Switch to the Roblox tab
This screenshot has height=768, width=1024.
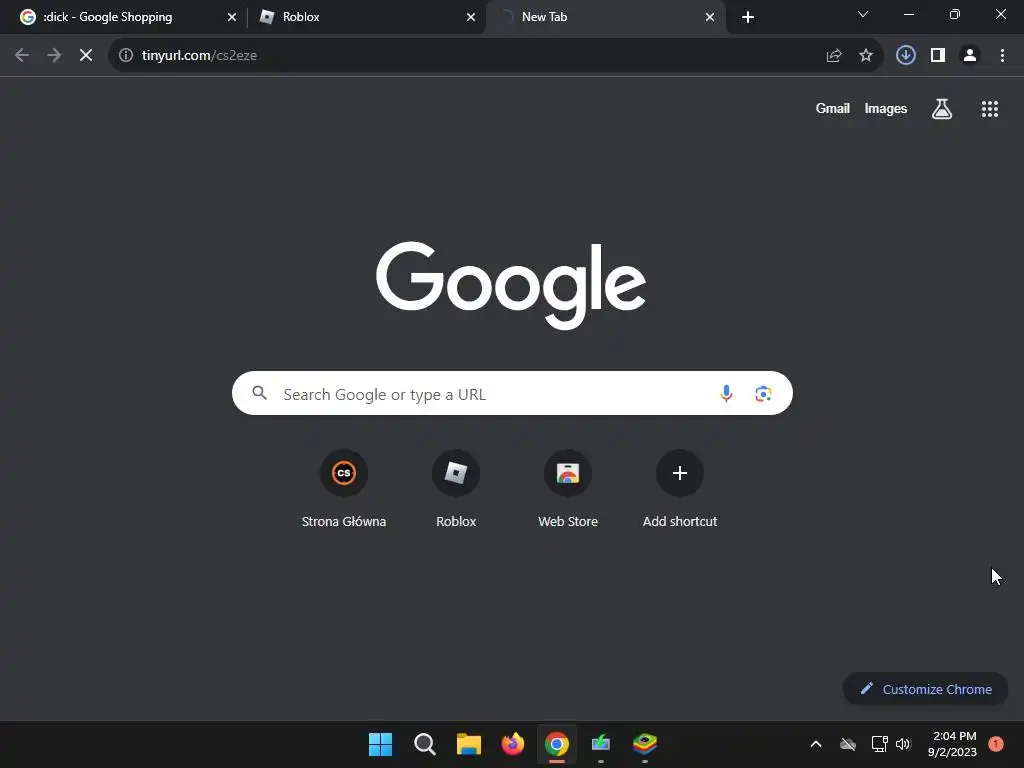click(366, 17)
